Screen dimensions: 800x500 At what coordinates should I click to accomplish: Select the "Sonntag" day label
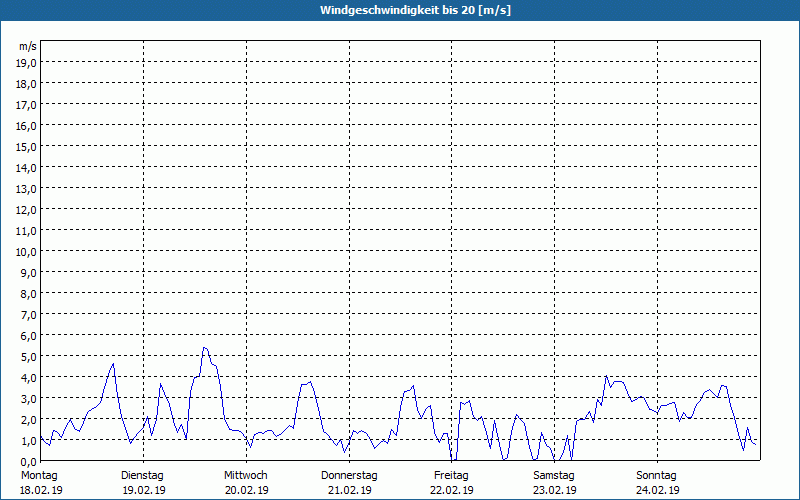pyautogui.click(x=657, y=475)
